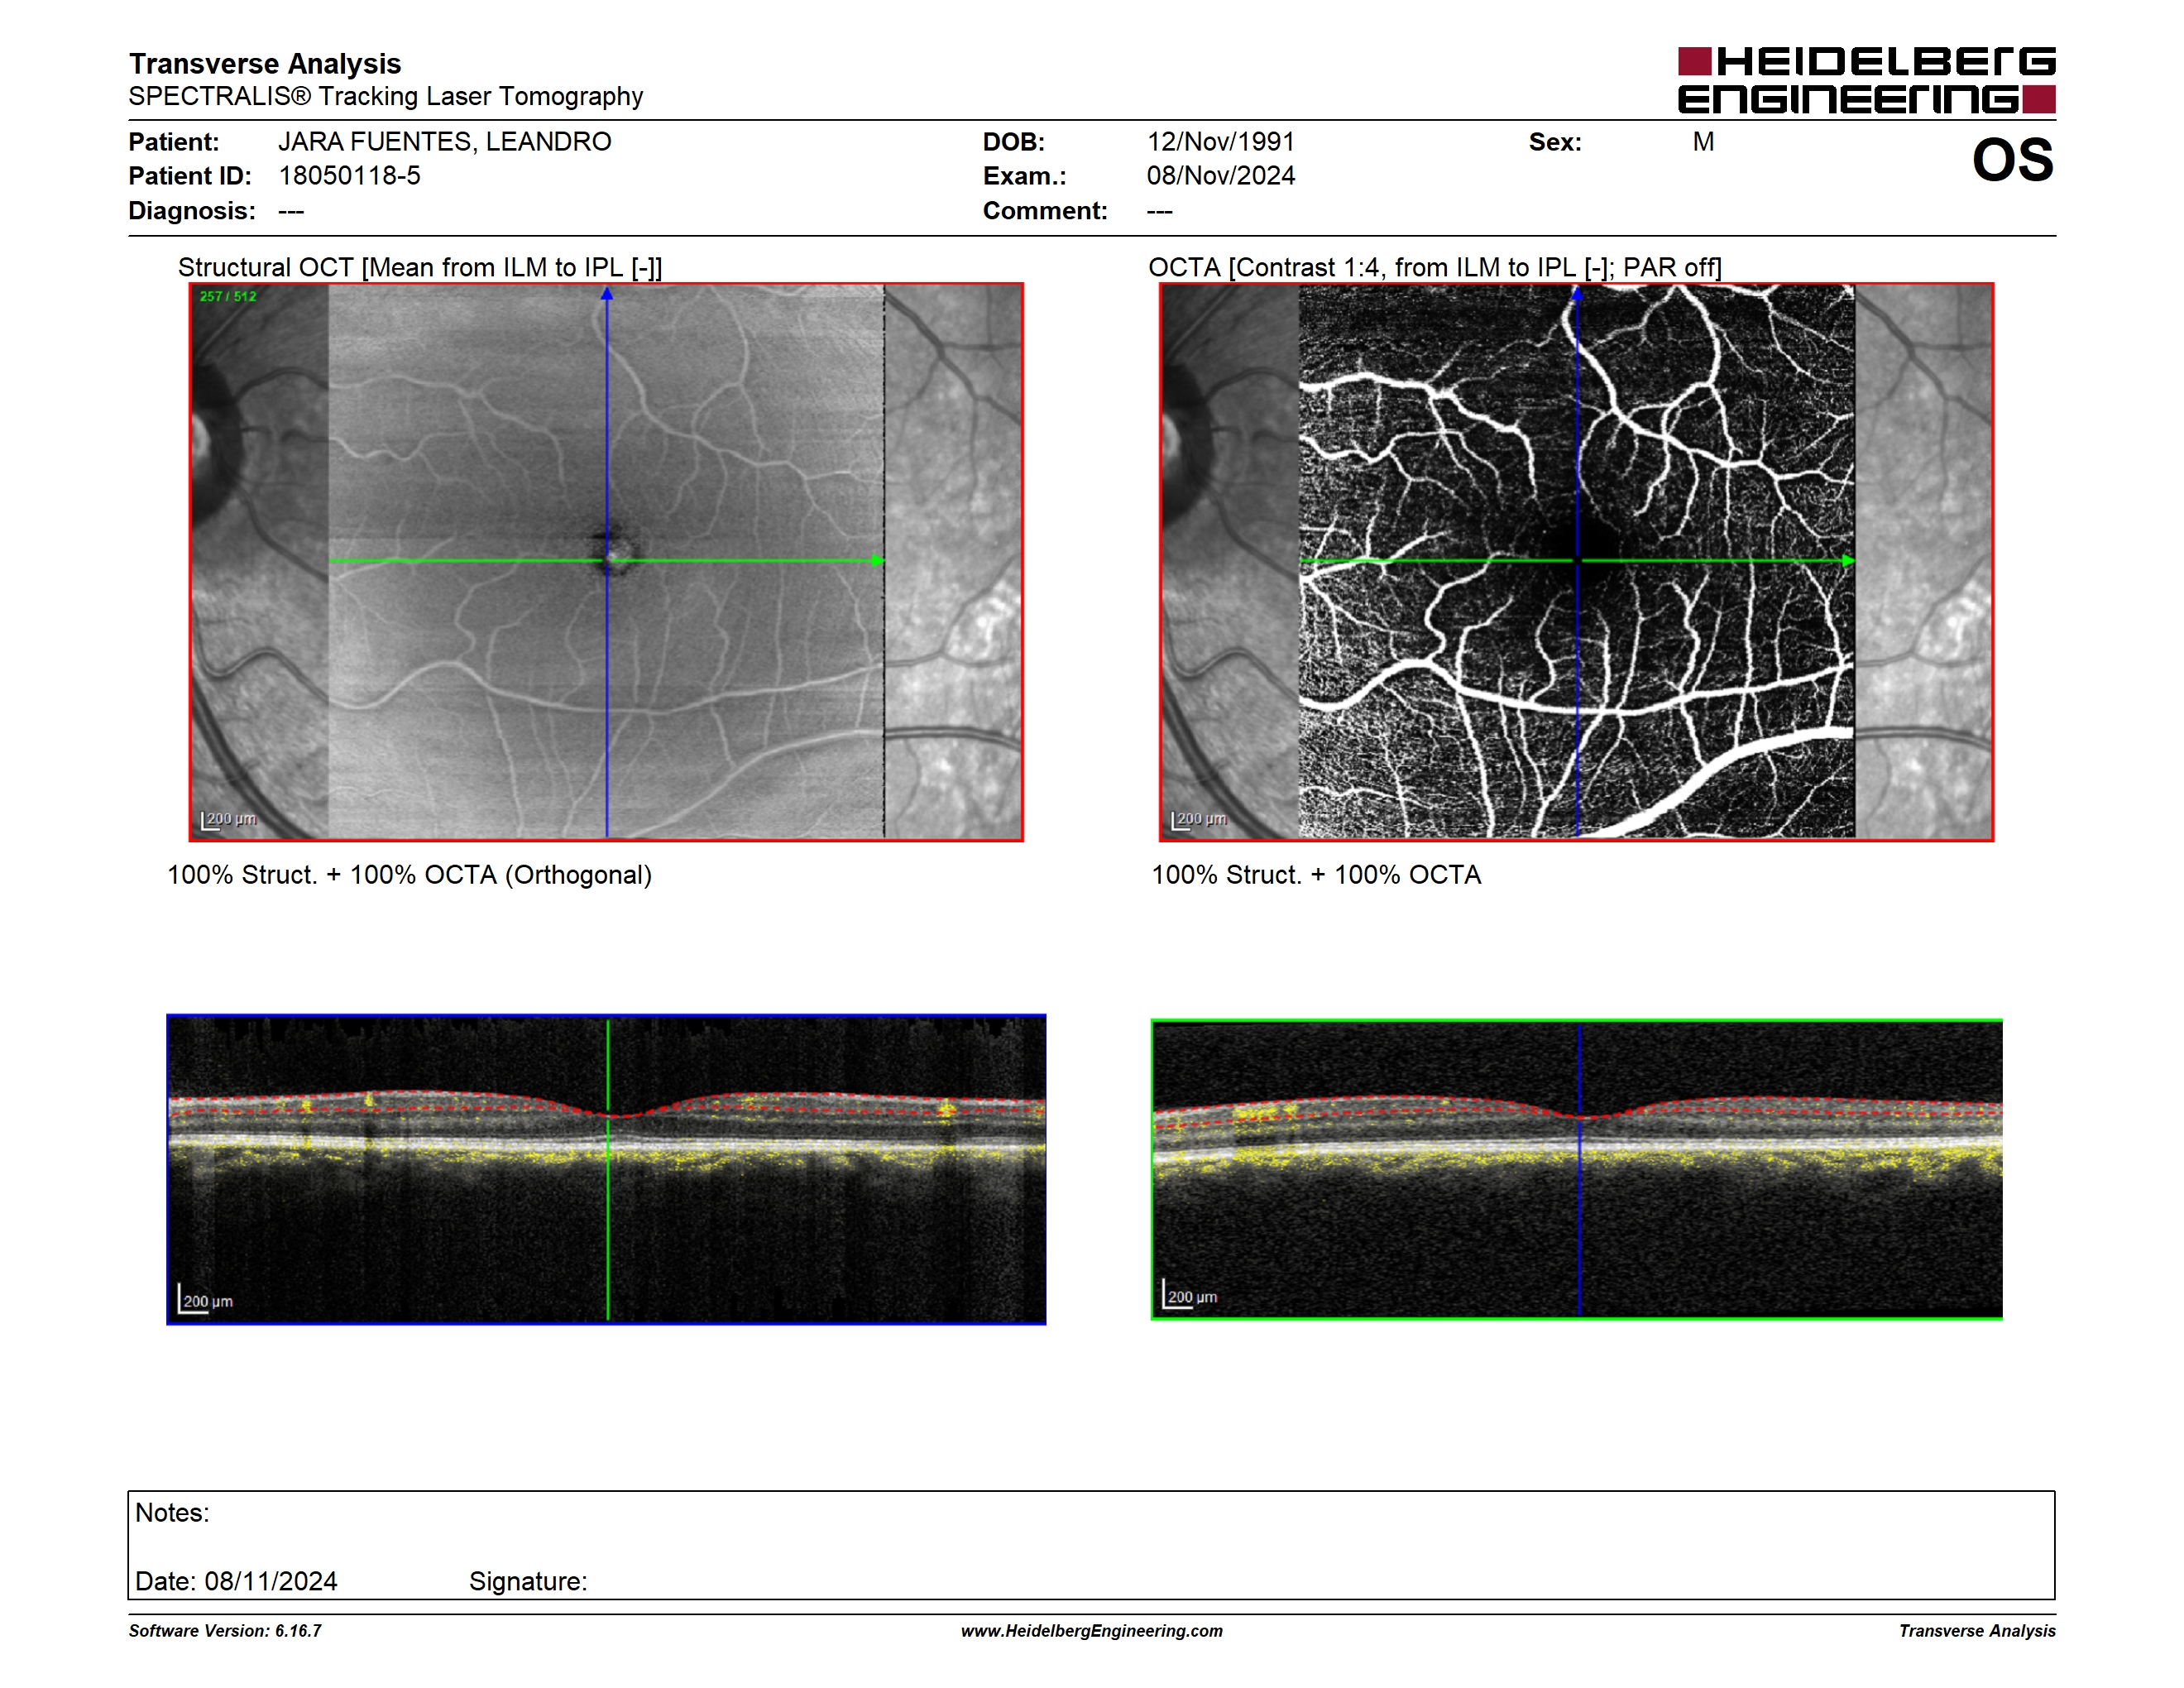Click the 200 µm scale bar in the Structural OCT image

tap(229, 820)
